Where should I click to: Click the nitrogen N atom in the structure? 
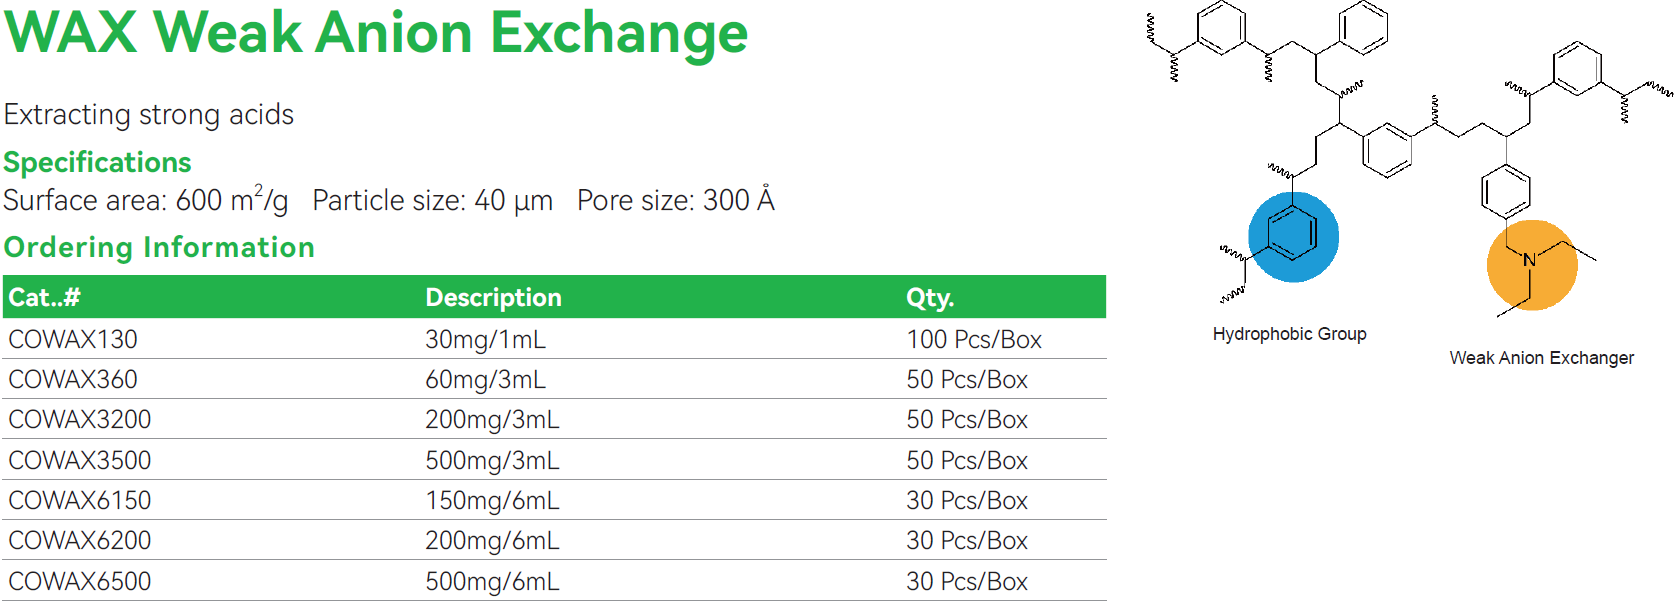pyautogui.click(x=1529, y=260)
